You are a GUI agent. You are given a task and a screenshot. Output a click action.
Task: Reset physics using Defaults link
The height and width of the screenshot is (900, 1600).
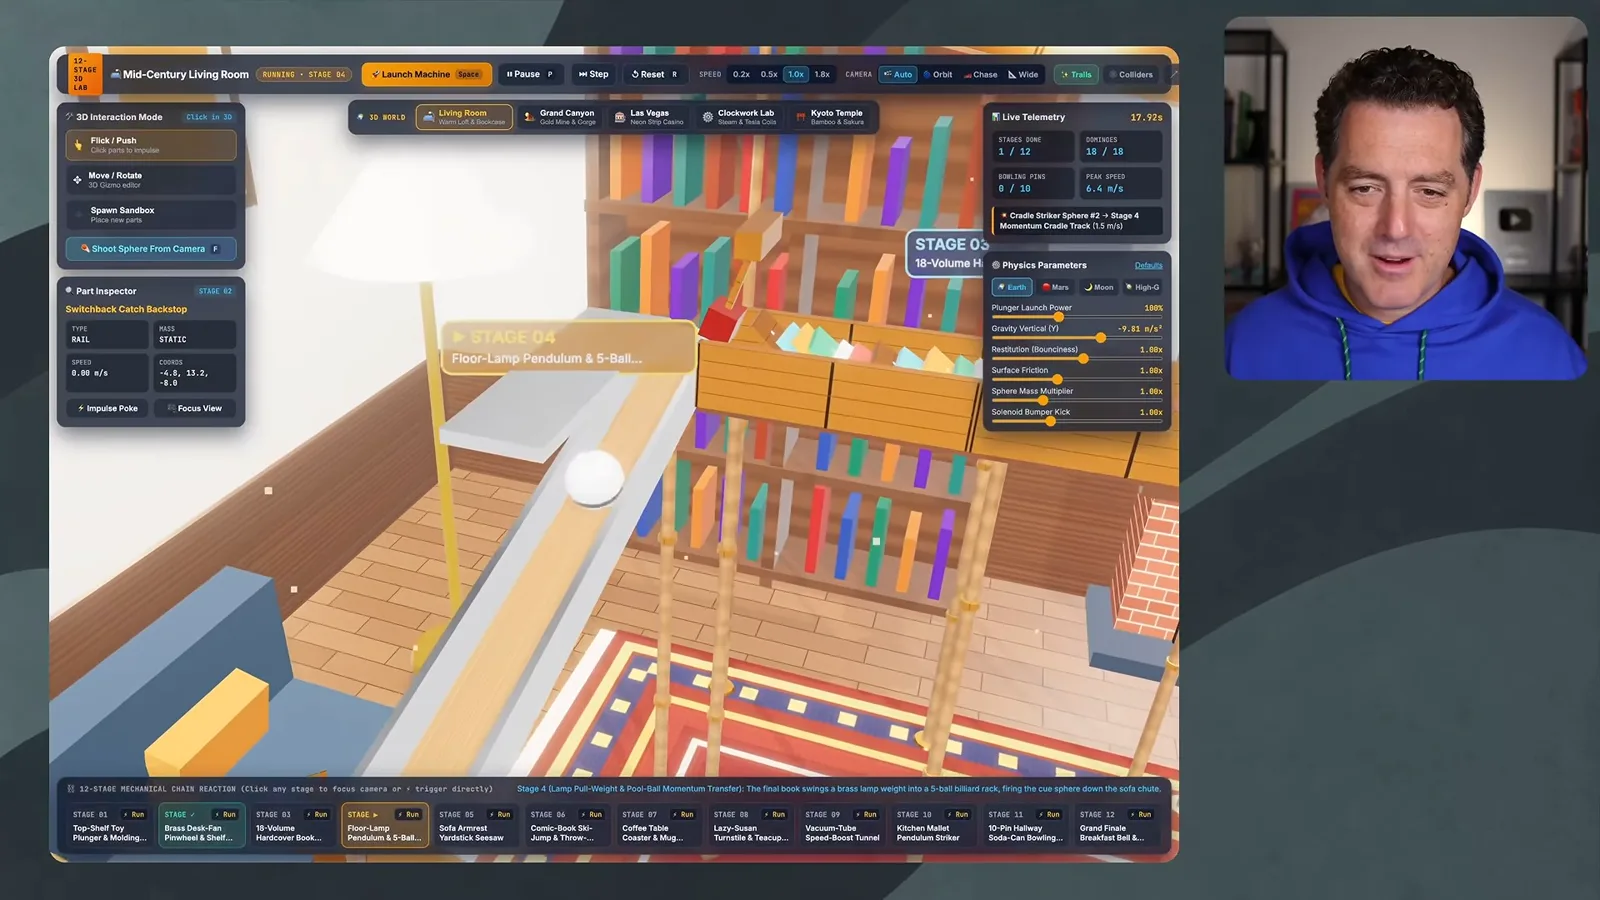1148,265
